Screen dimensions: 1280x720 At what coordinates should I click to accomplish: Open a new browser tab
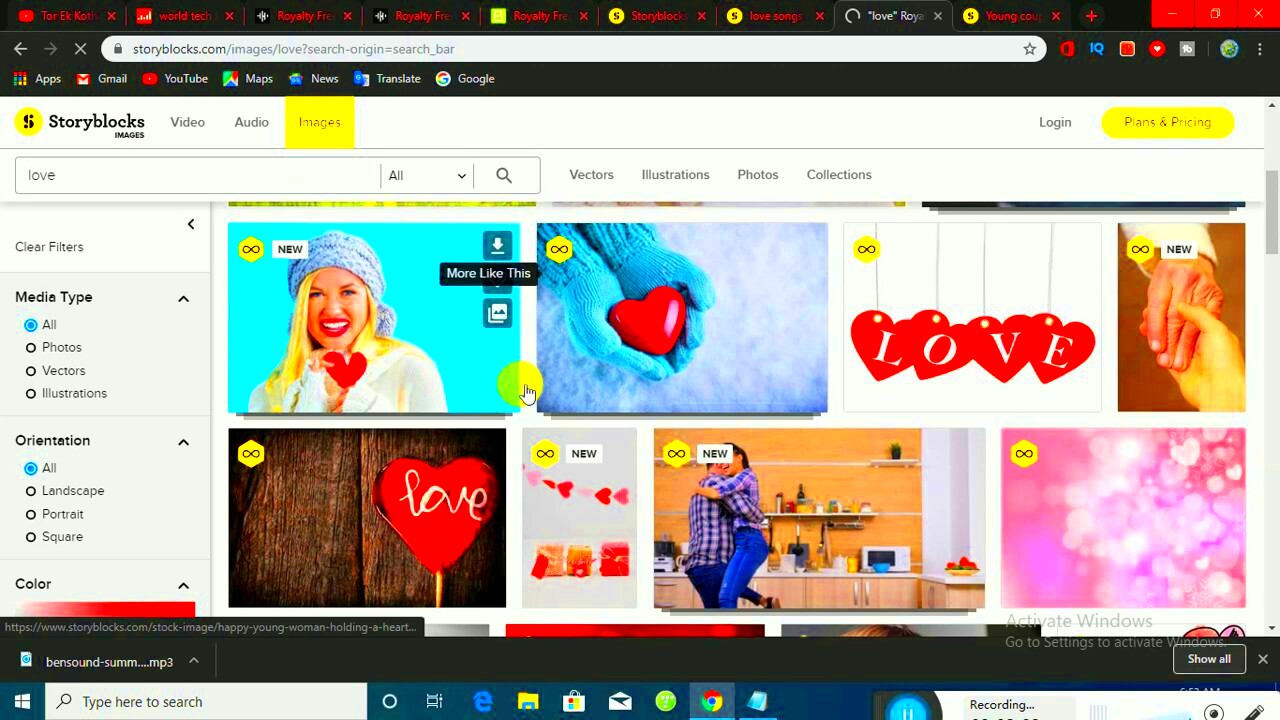tap(1091, 16)
